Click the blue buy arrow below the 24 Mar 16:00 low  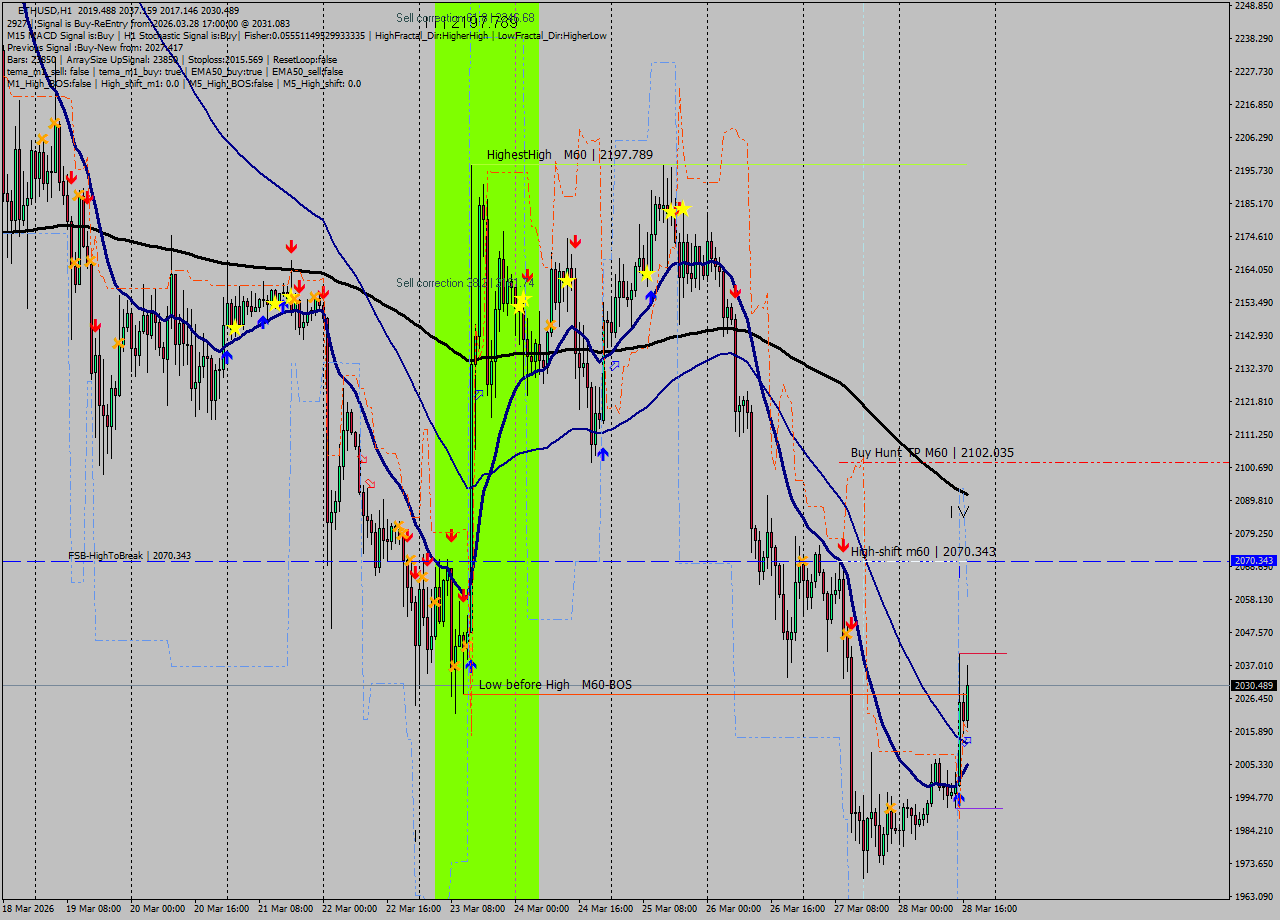(x=602, y=454)
